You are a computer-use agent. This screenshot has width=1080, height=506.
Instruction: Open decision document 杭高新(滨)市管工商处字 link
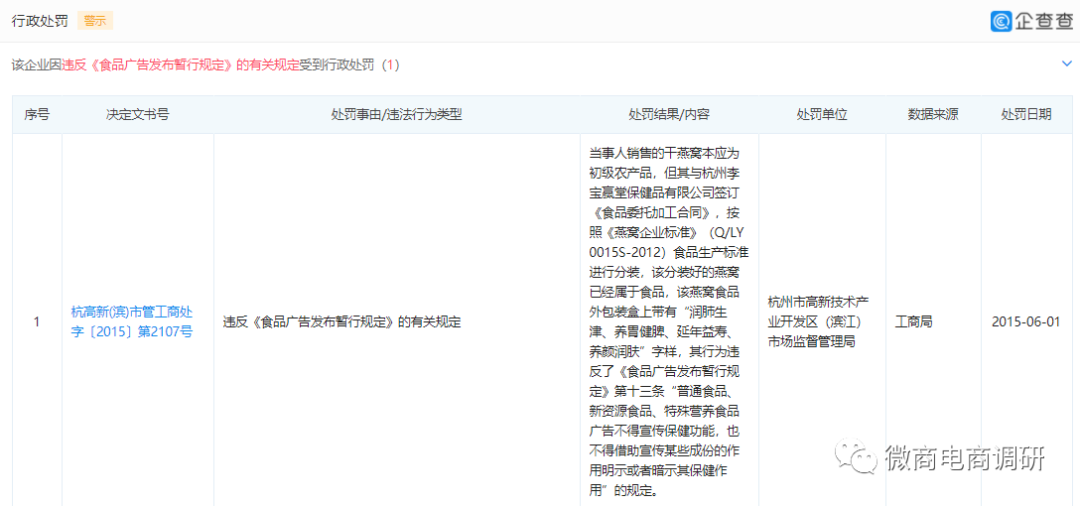point(132,321)
